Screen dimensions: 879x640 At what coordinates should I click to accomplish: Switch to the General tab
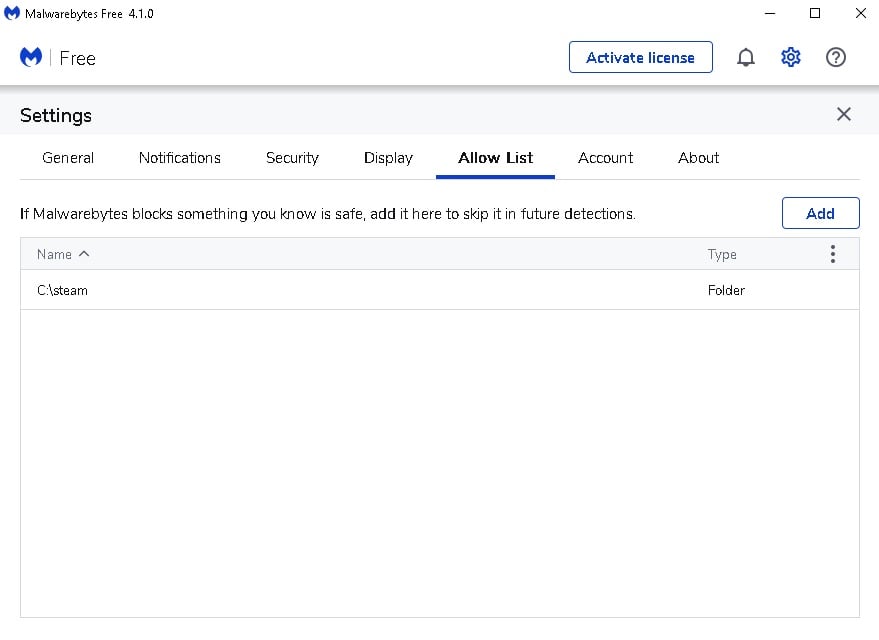68,158
